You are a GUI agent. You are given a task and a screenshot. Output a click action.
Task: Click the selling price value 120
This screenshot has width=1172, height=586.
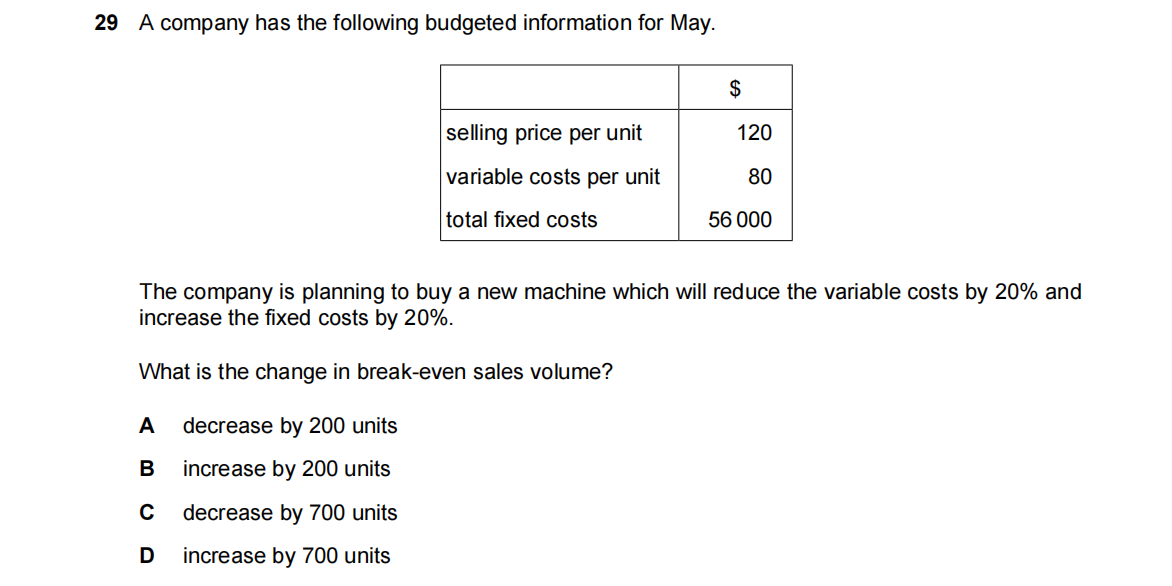[754, 133]
